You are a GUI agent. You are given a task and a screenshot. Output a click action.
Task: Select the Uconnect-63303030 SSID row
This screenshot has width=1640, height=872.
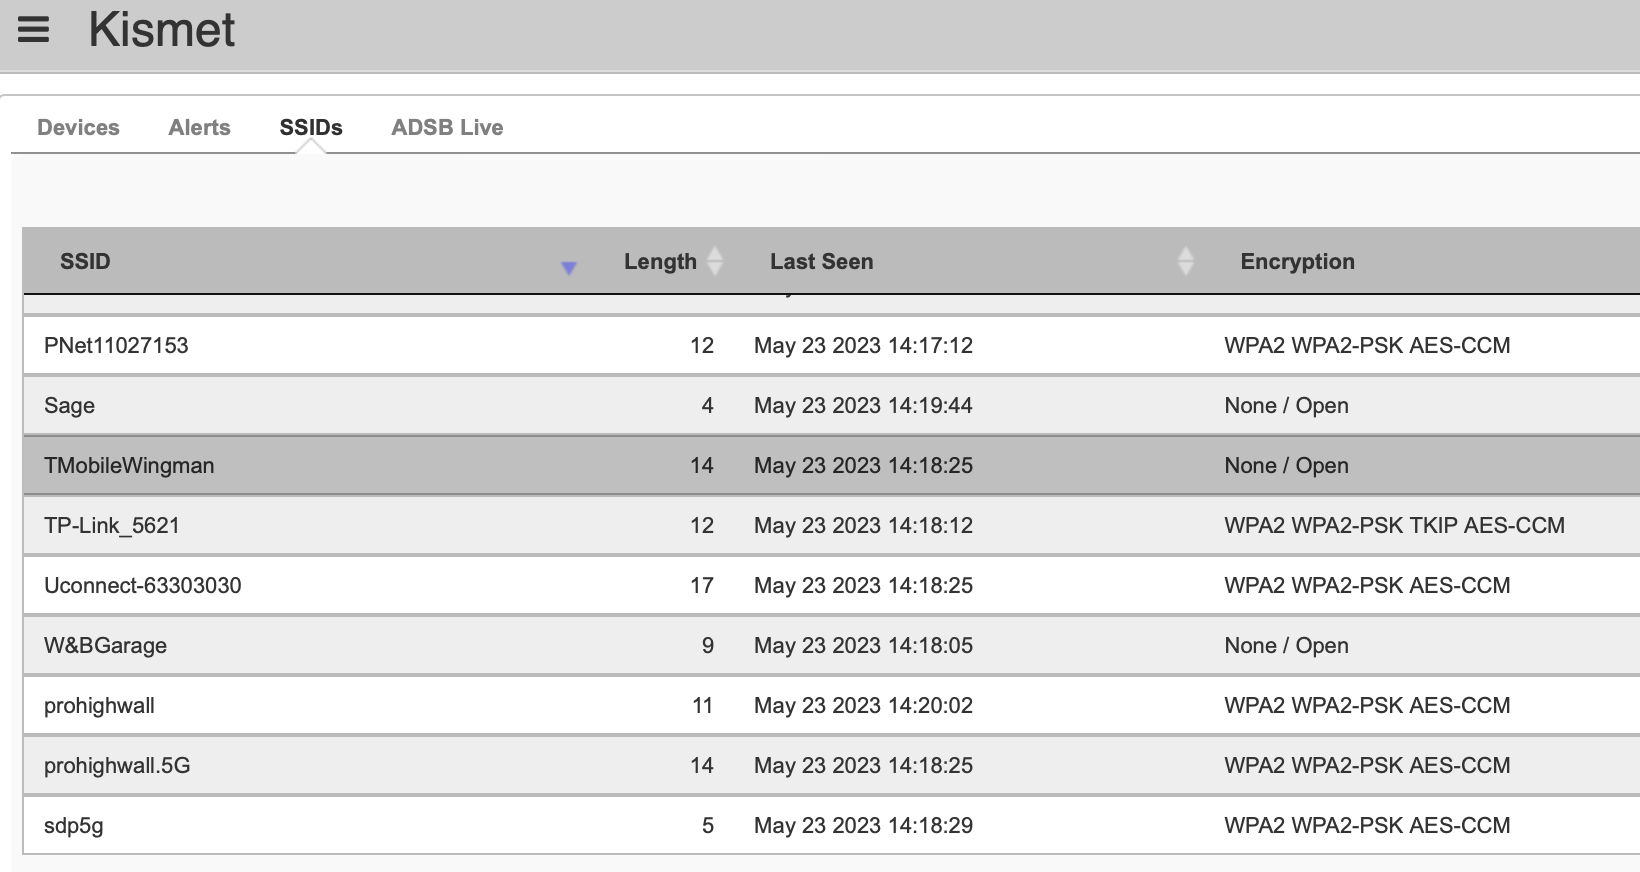(x=831, y=585)
